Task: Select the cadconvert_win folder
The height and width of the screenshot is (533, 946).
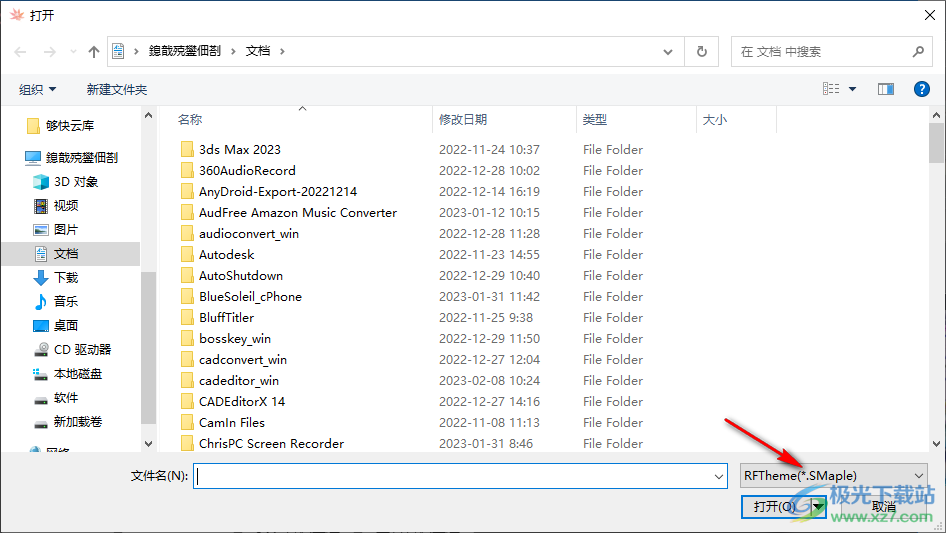Action: click(x=243, y=360)
